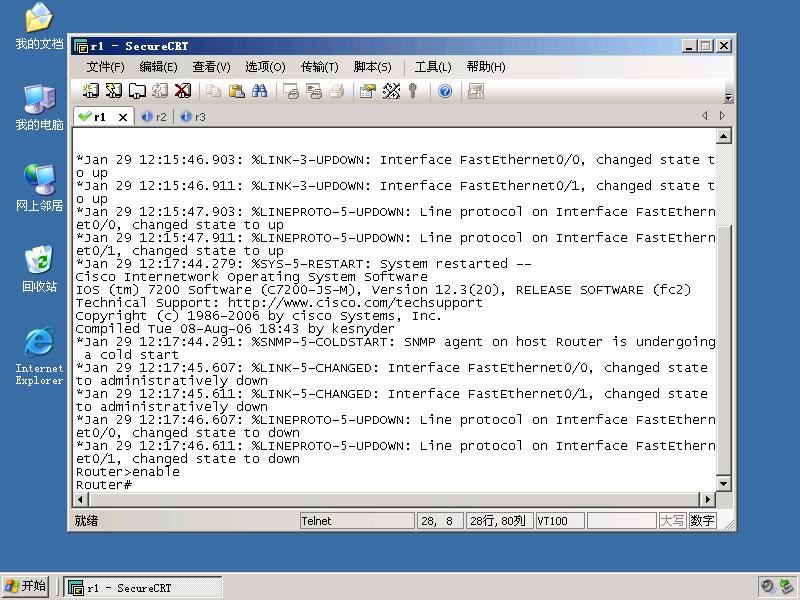Viewport: 800px width, 600px height.
Task: Click the Connect in Tab icon
Action: (137, 91)
